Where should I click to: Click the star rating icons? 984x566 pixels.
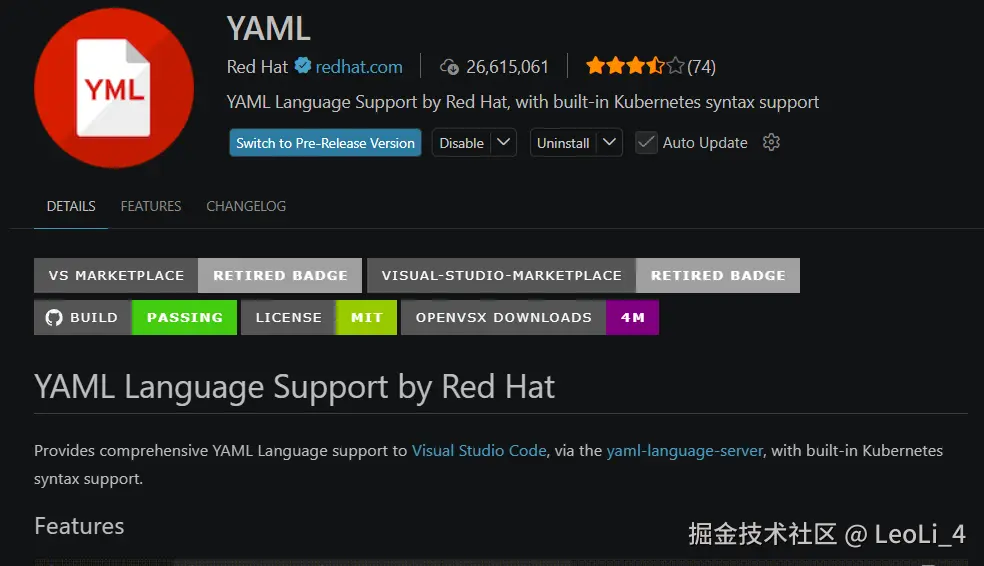coord(635,67)
